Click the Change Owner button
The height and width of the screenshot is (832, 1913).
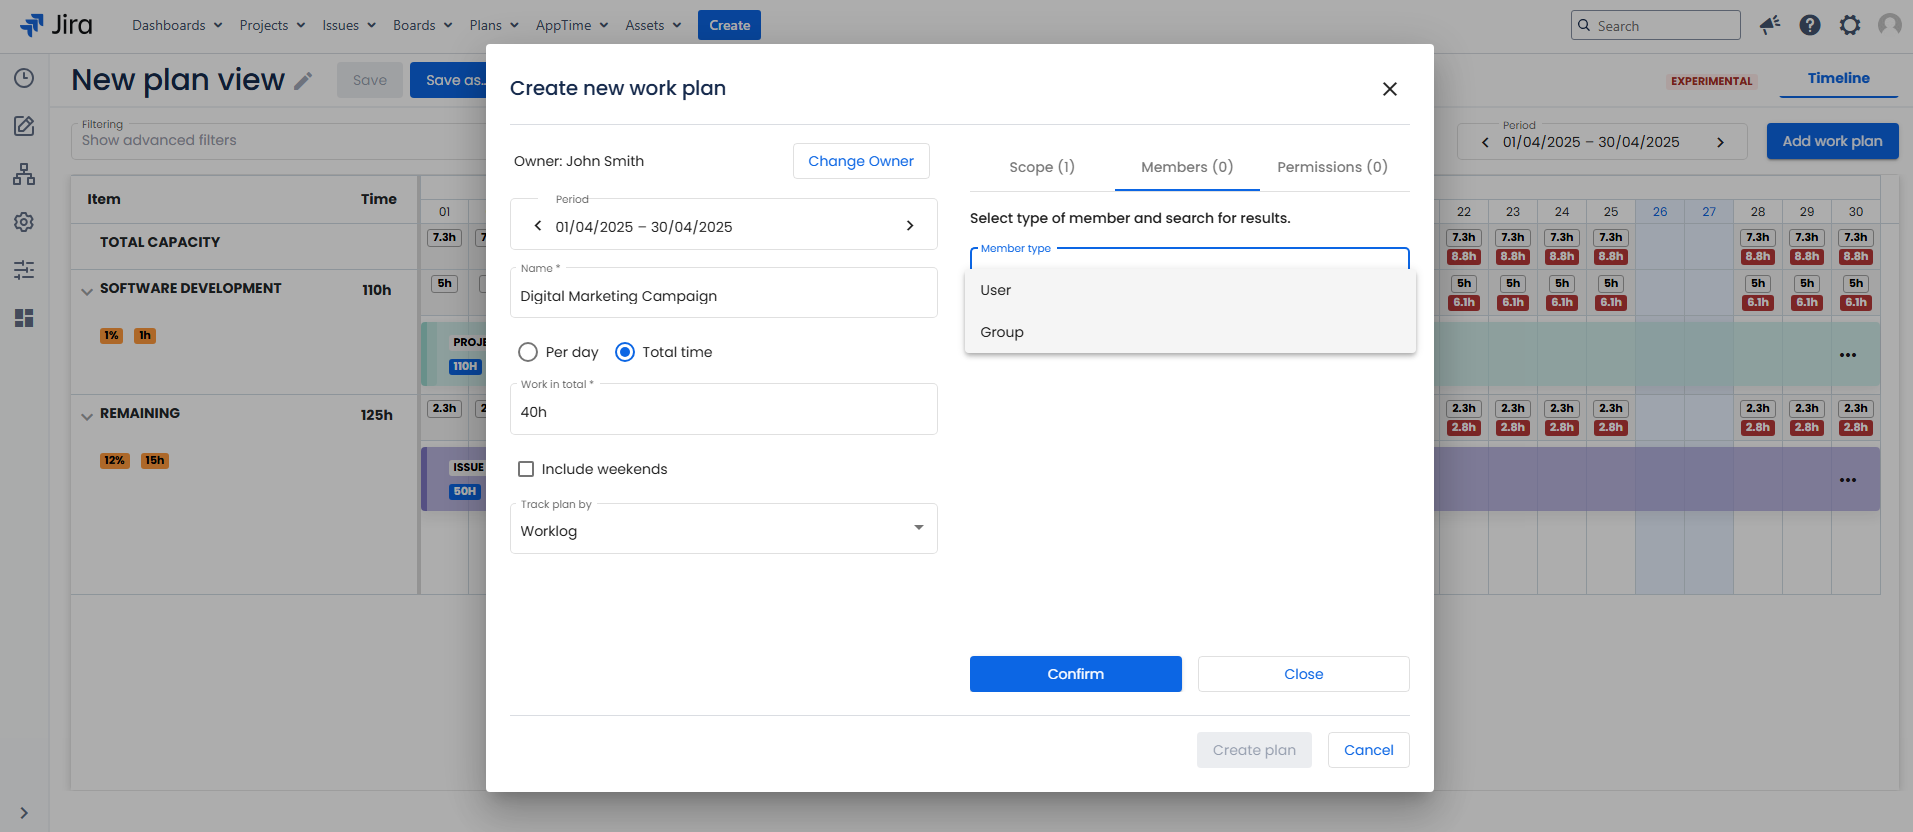coord(860,161)
